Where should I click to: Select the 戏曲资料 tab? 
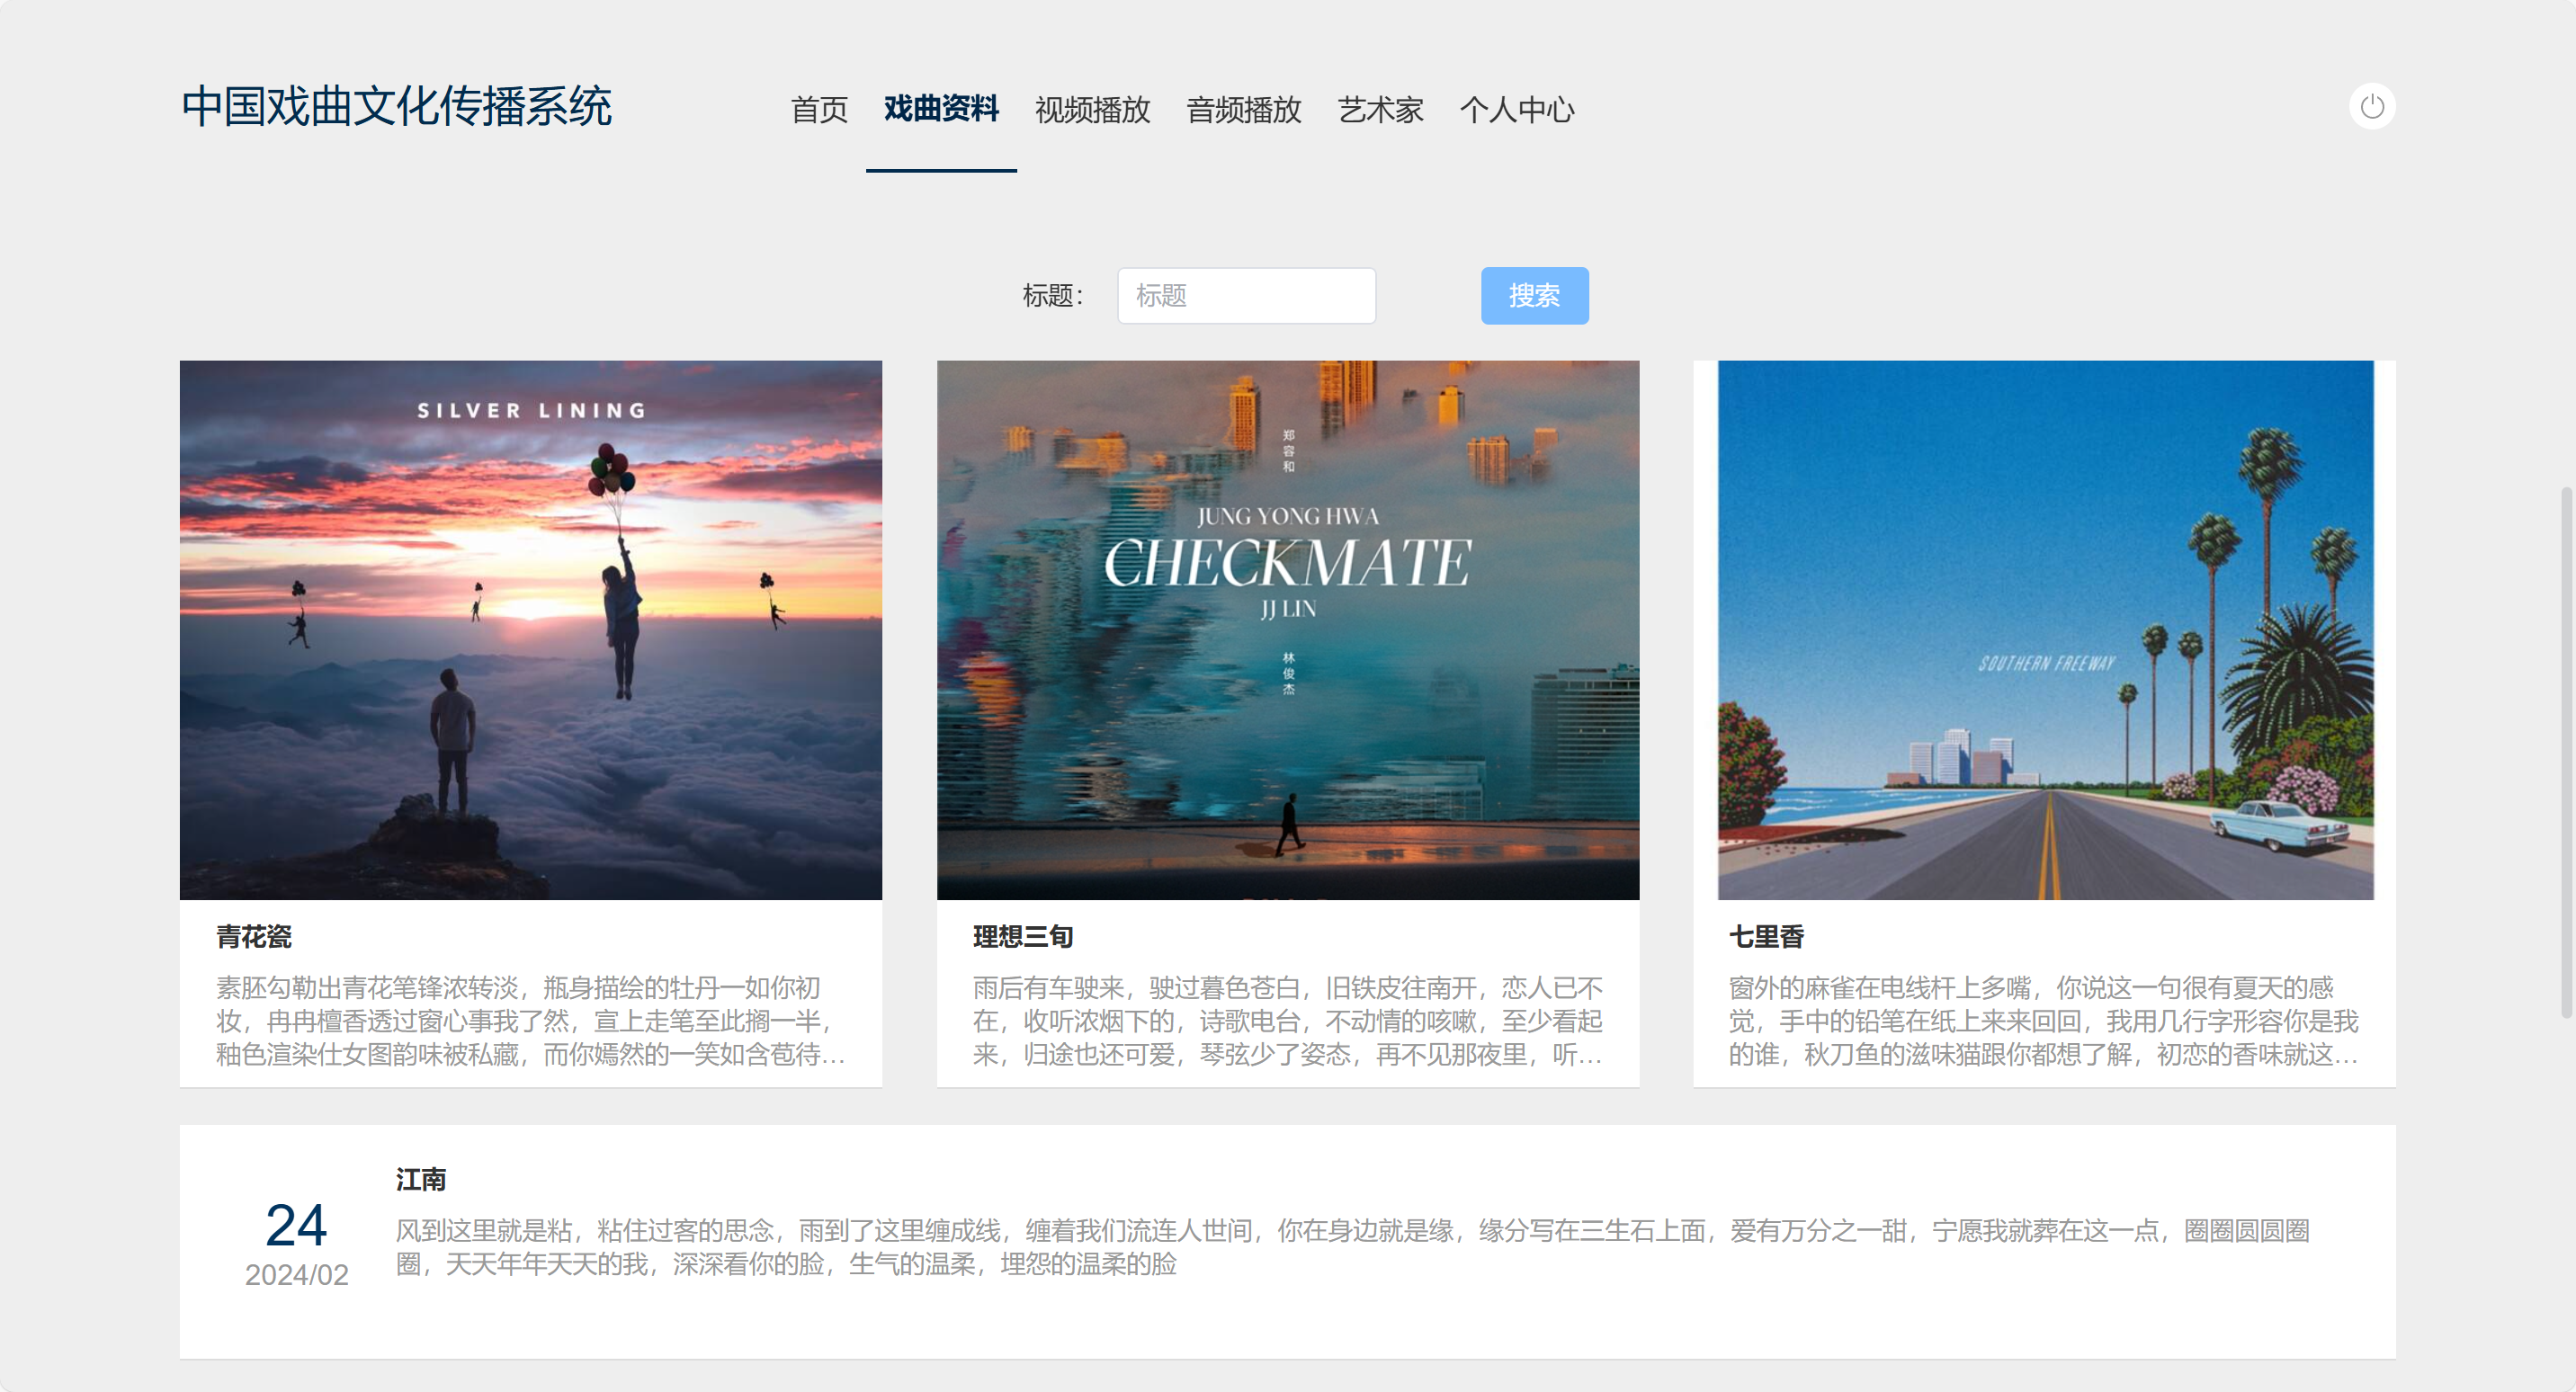point(940,108)
